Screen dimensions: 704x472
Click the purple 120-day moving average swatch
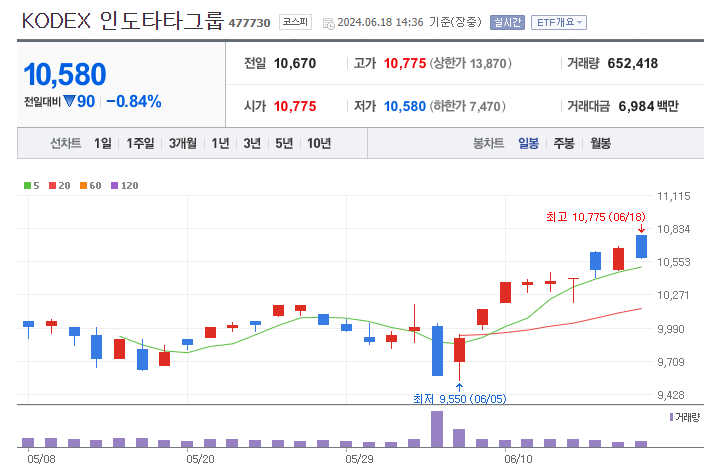114,185
